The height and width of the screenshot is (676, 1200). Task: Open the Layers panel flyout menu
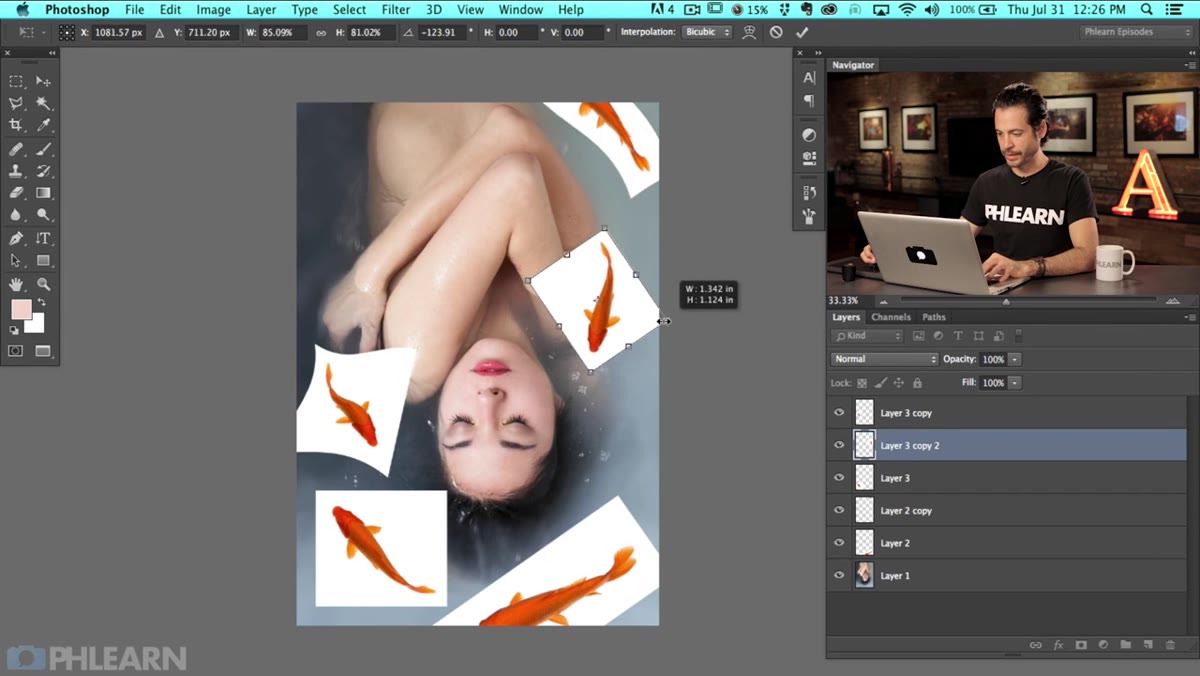click(x=1190, y=317)
